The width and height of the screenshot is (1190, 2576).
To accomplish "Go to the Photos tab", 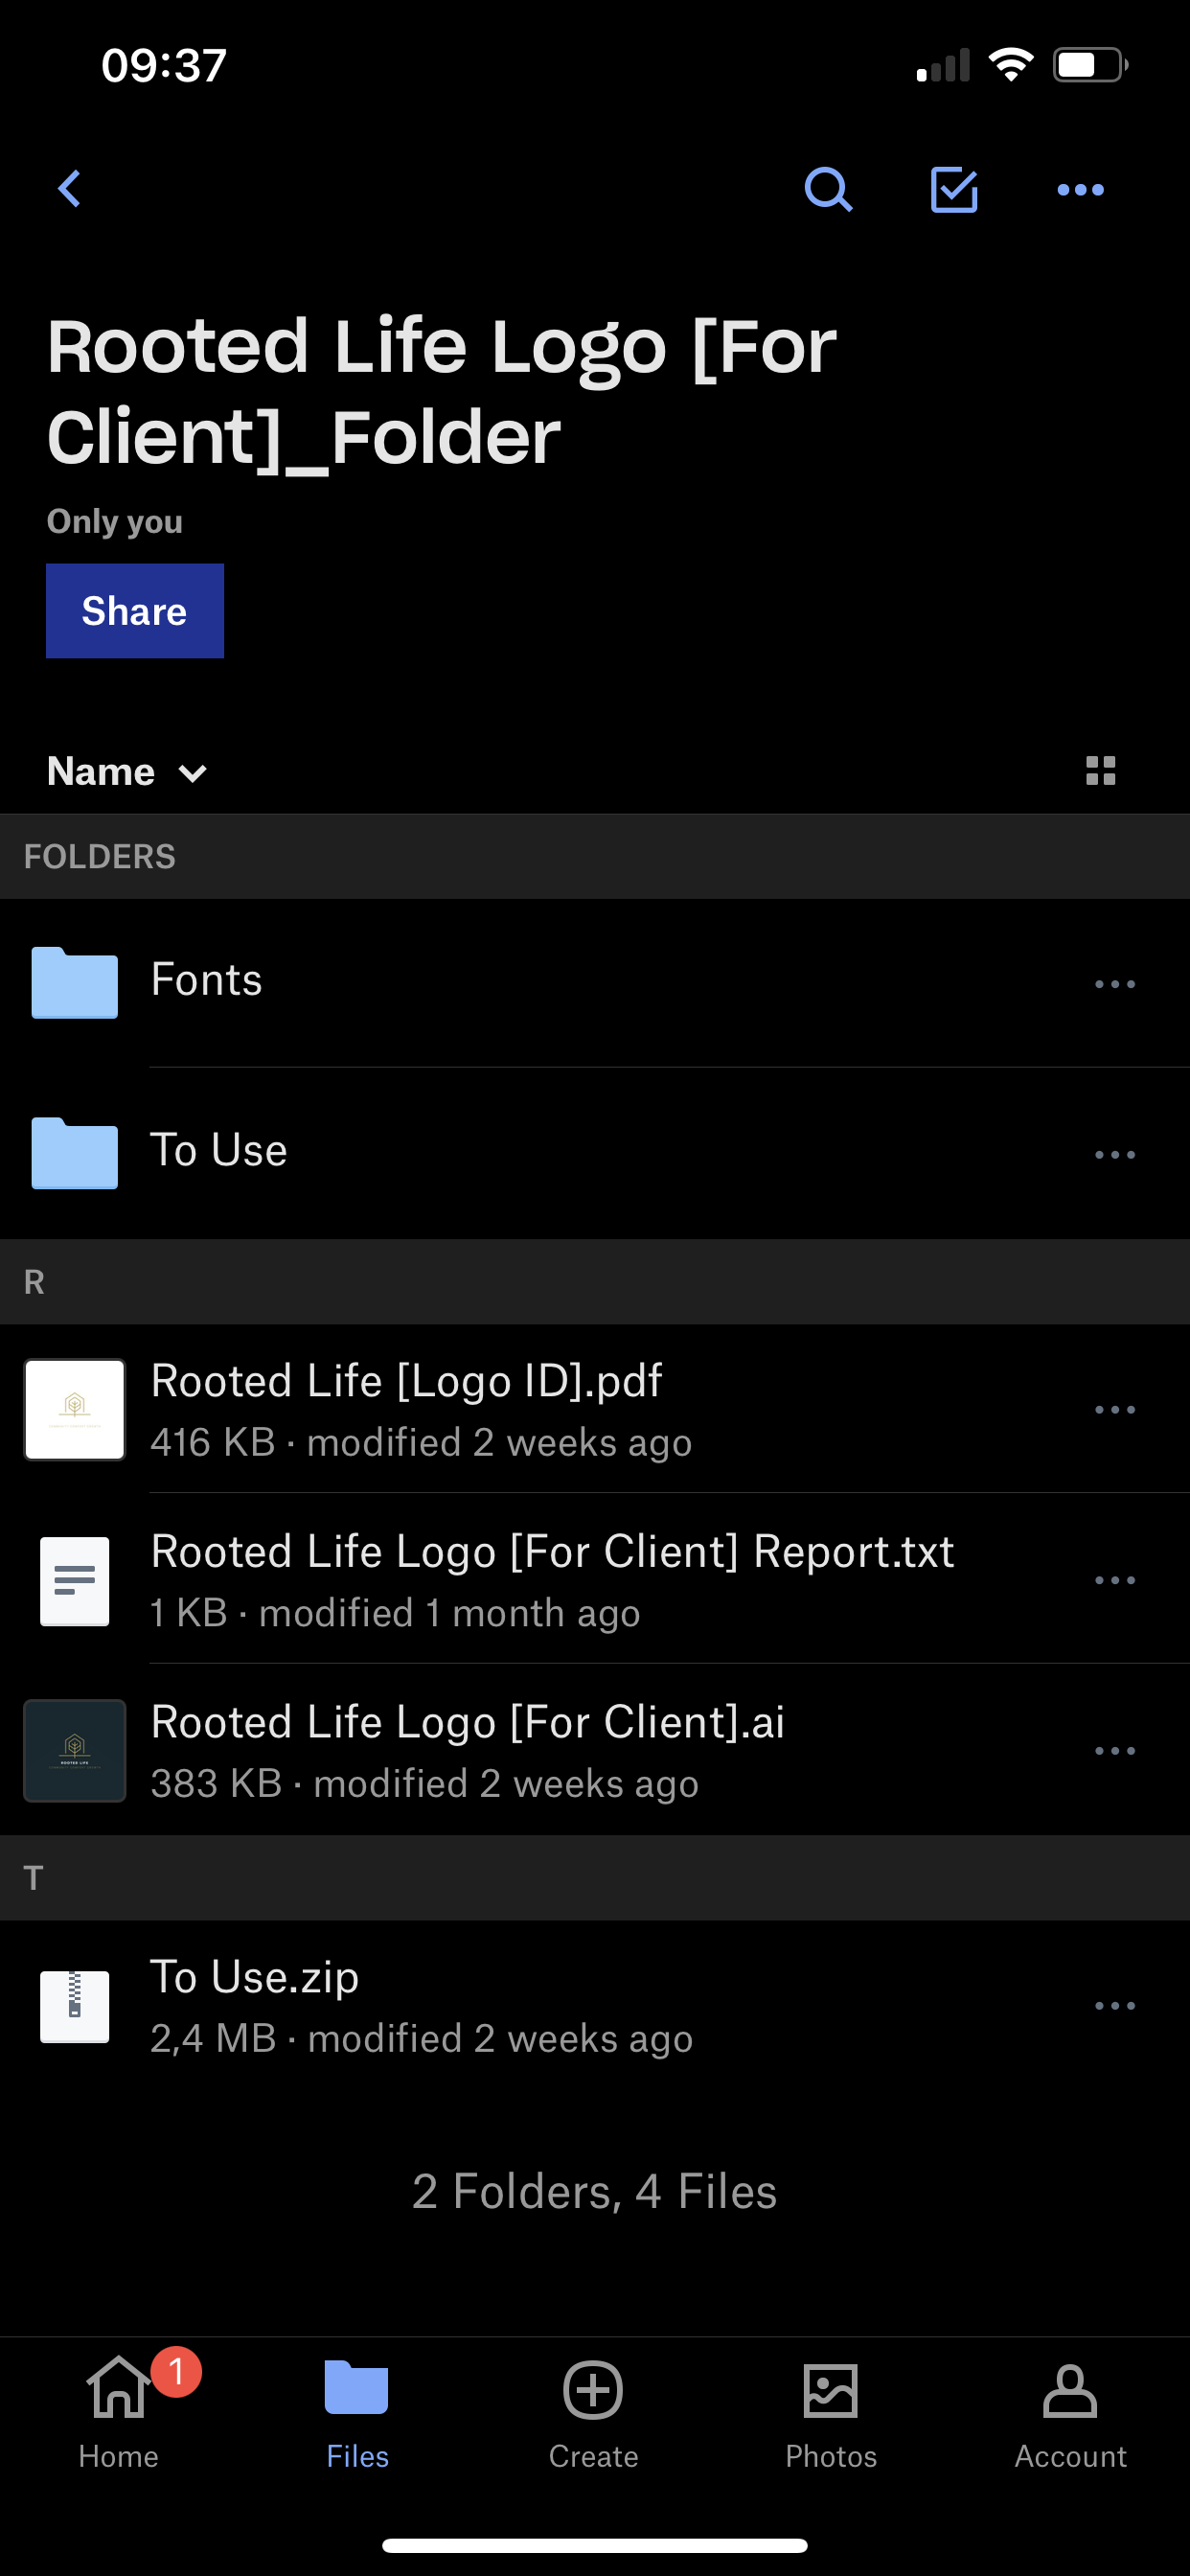I will [x=830, y=2412].
